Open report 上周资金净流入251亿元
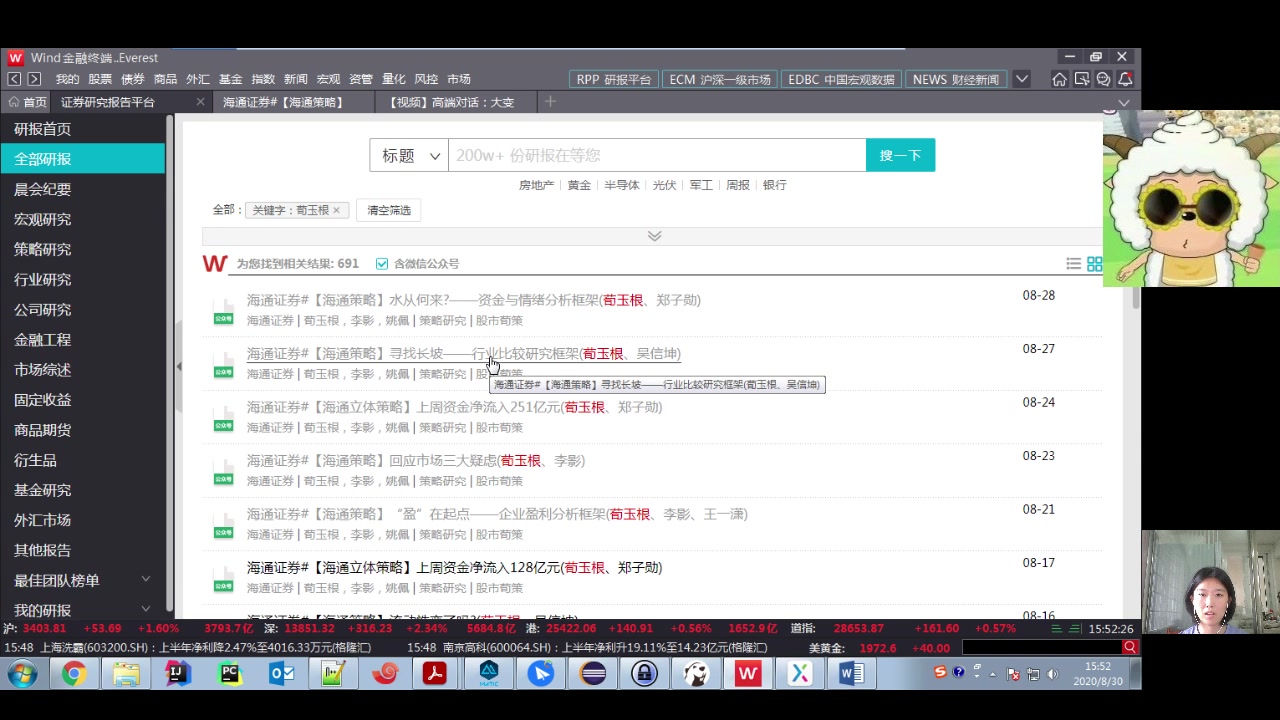 pyautogui.click(x=454, y=407)
